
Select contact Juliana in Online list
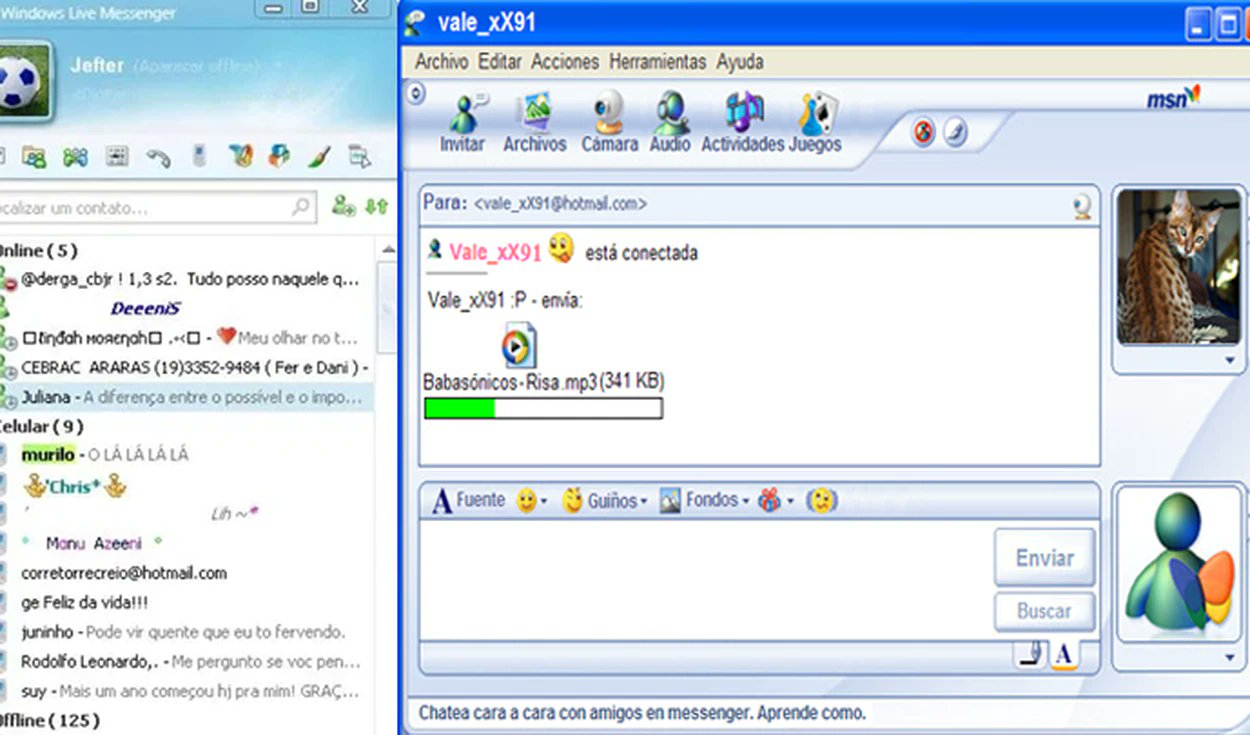click(x=187, y=397)
